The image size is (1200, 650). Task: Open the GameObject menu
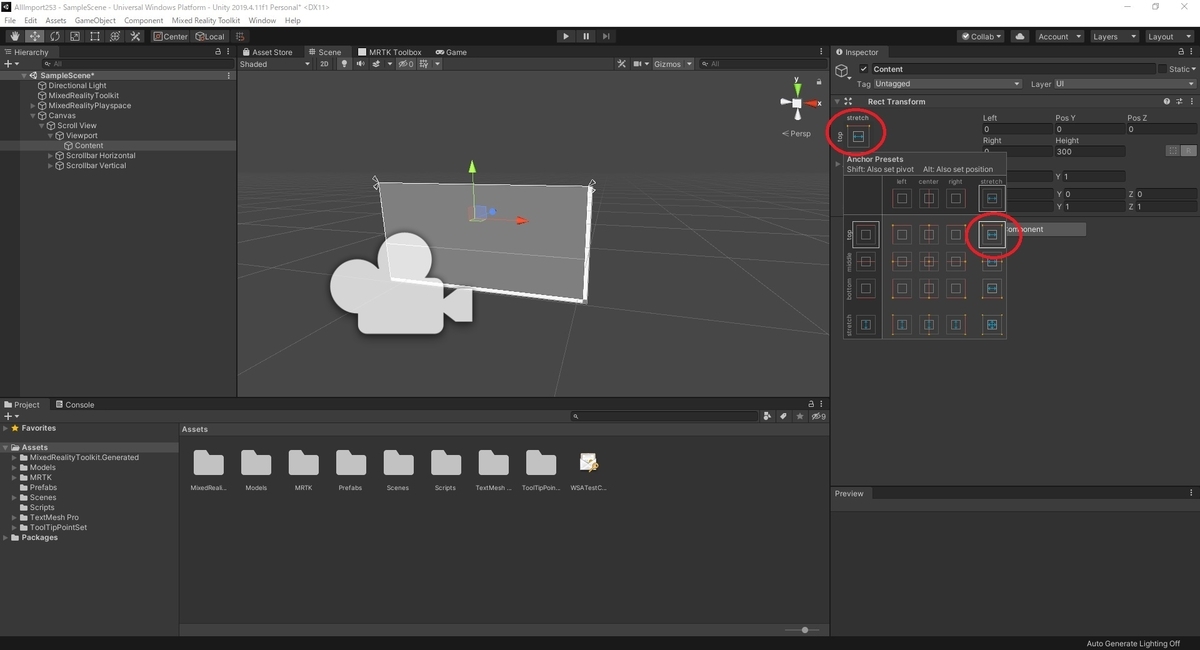(95, 20)
